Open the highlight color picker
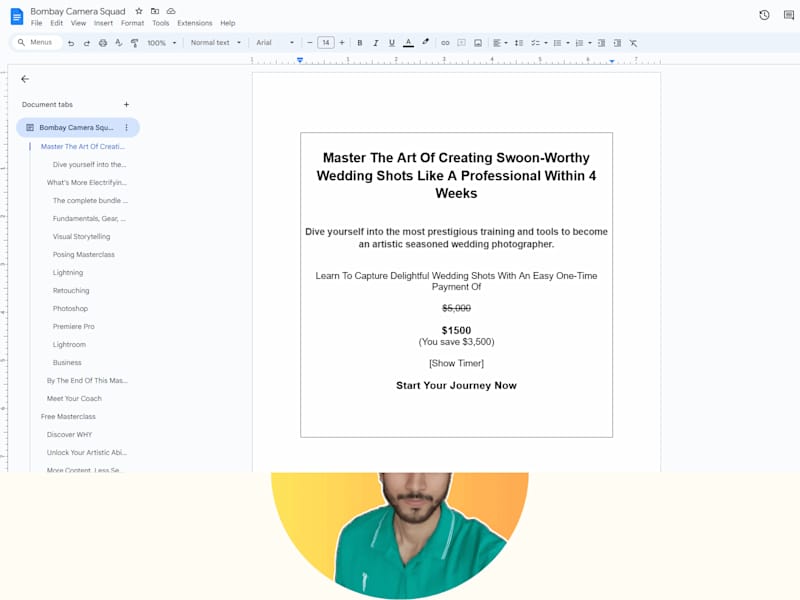Viewport: 800px width, 600px height. point(425,43)
